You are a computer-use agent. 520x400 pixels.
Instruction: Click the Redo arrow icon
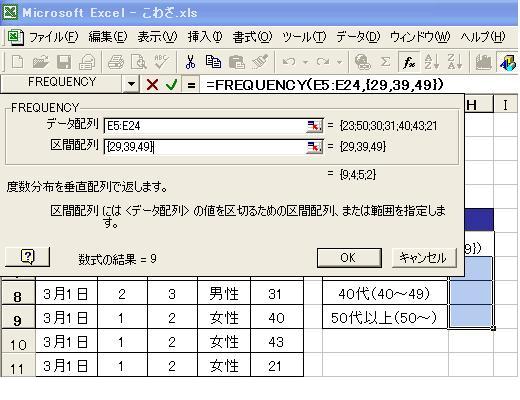click(x=323, y=62)
